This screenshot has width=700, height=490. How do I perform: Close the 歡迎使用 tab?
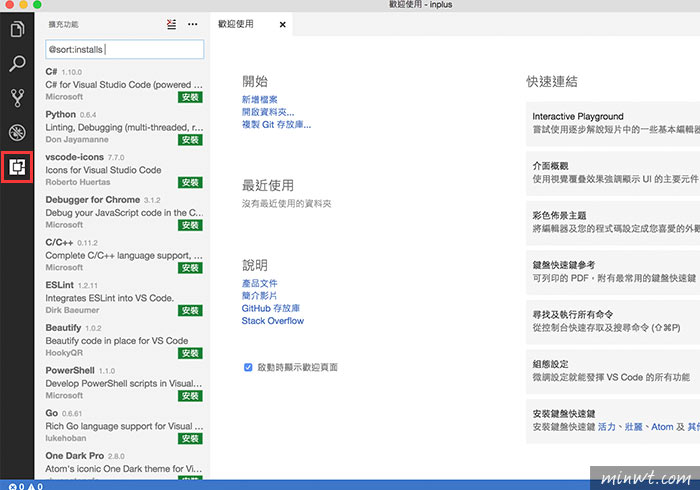tap(282, 25)
